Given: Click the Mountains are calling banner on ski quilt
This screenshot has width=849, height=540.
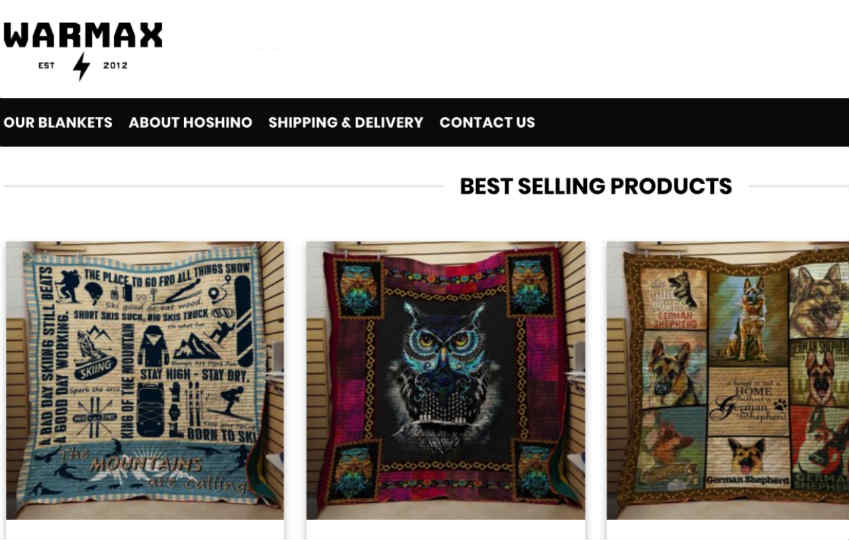Looking at the screenshot, I should tap(143, 470).
